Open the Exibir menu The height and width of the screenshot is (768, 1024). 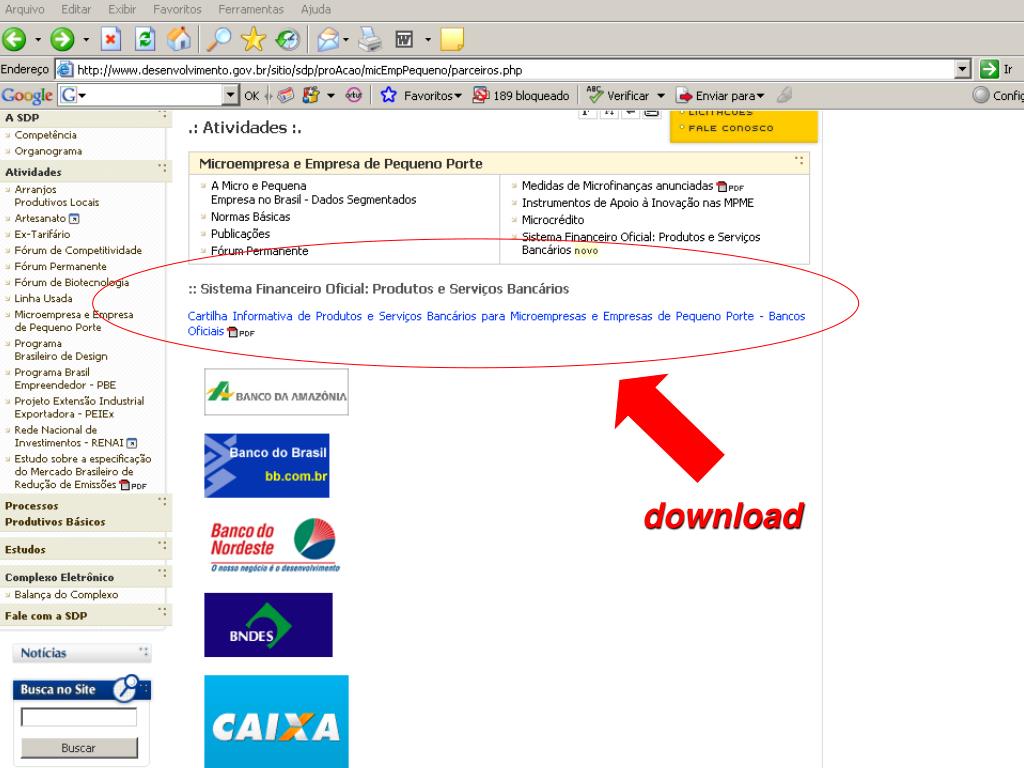[x=122, y=9]
